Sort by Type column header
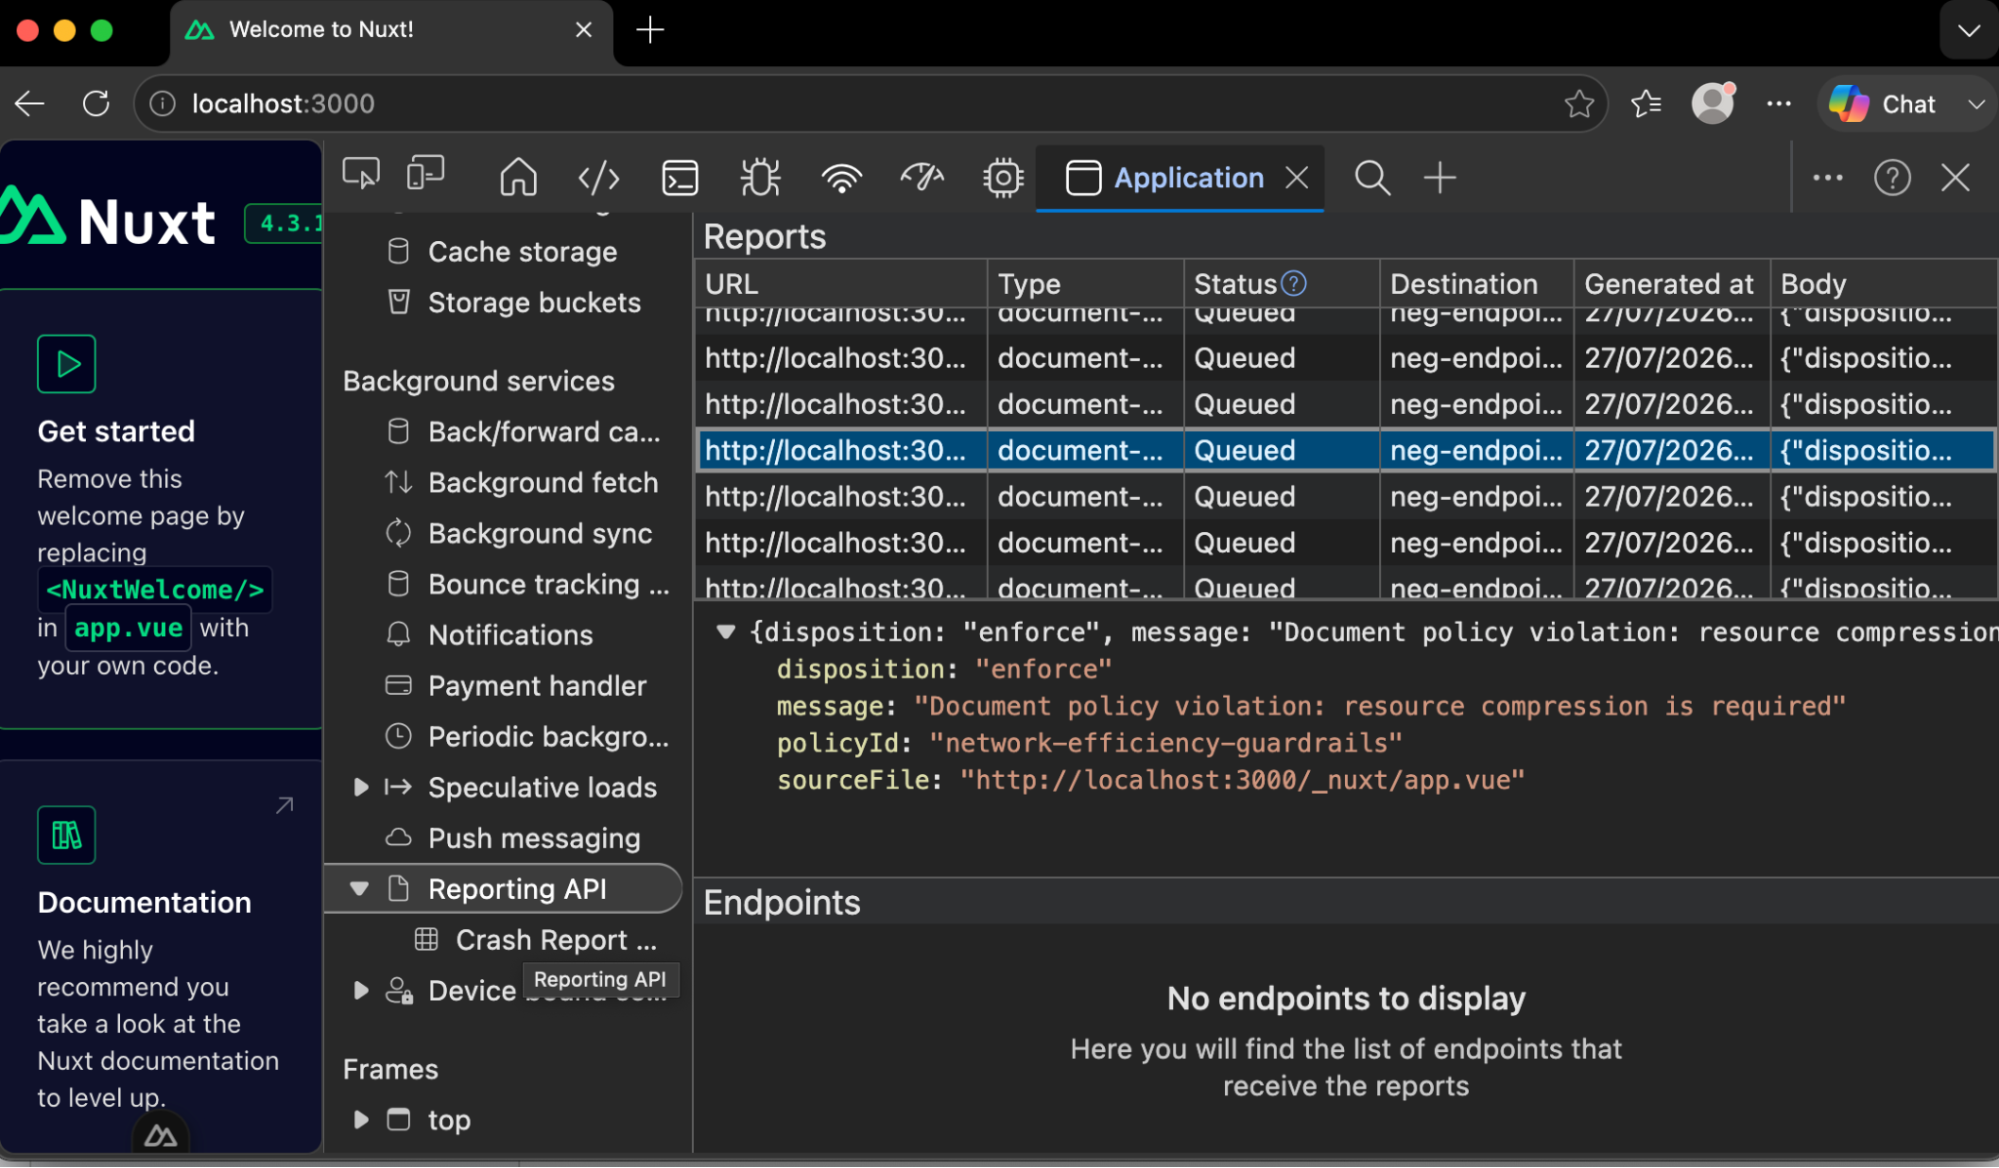The image size is (1999, 1168). (x=1085, y=284)
